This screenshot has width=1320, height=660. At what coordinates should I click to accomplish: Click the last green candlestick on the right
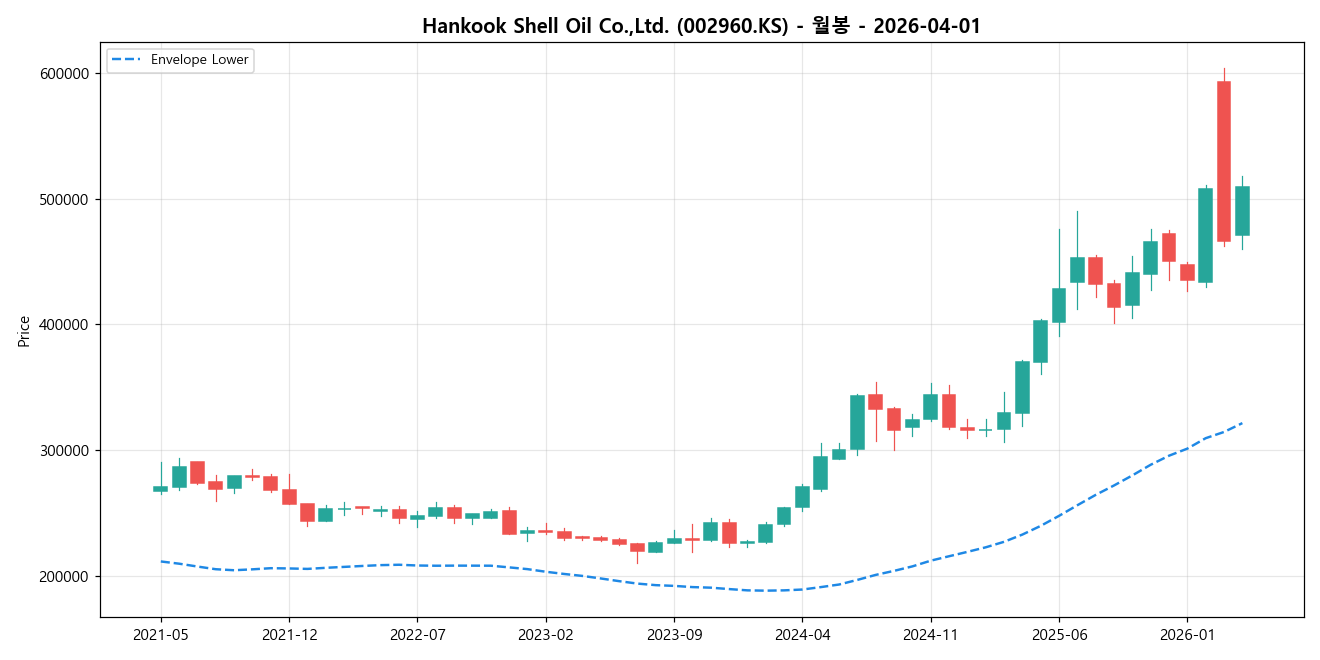1242,211
